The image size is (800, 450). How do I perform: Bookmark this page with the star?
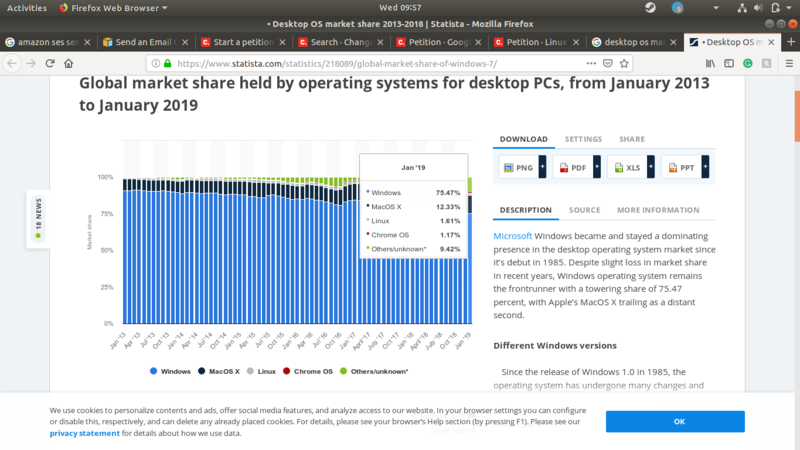624,64
